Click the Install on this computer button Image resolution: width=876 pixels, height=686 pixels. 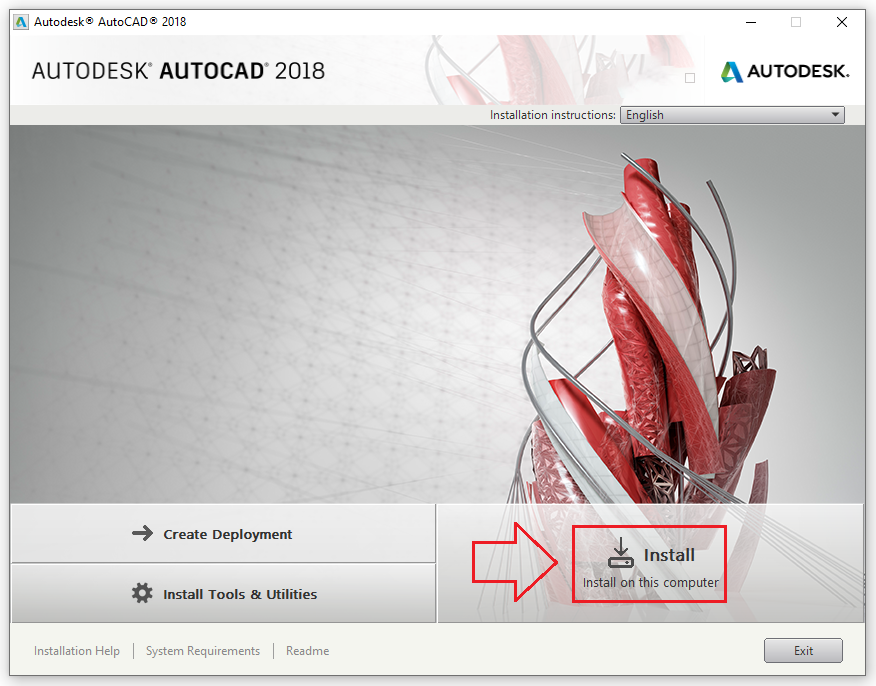coord(649,564)
